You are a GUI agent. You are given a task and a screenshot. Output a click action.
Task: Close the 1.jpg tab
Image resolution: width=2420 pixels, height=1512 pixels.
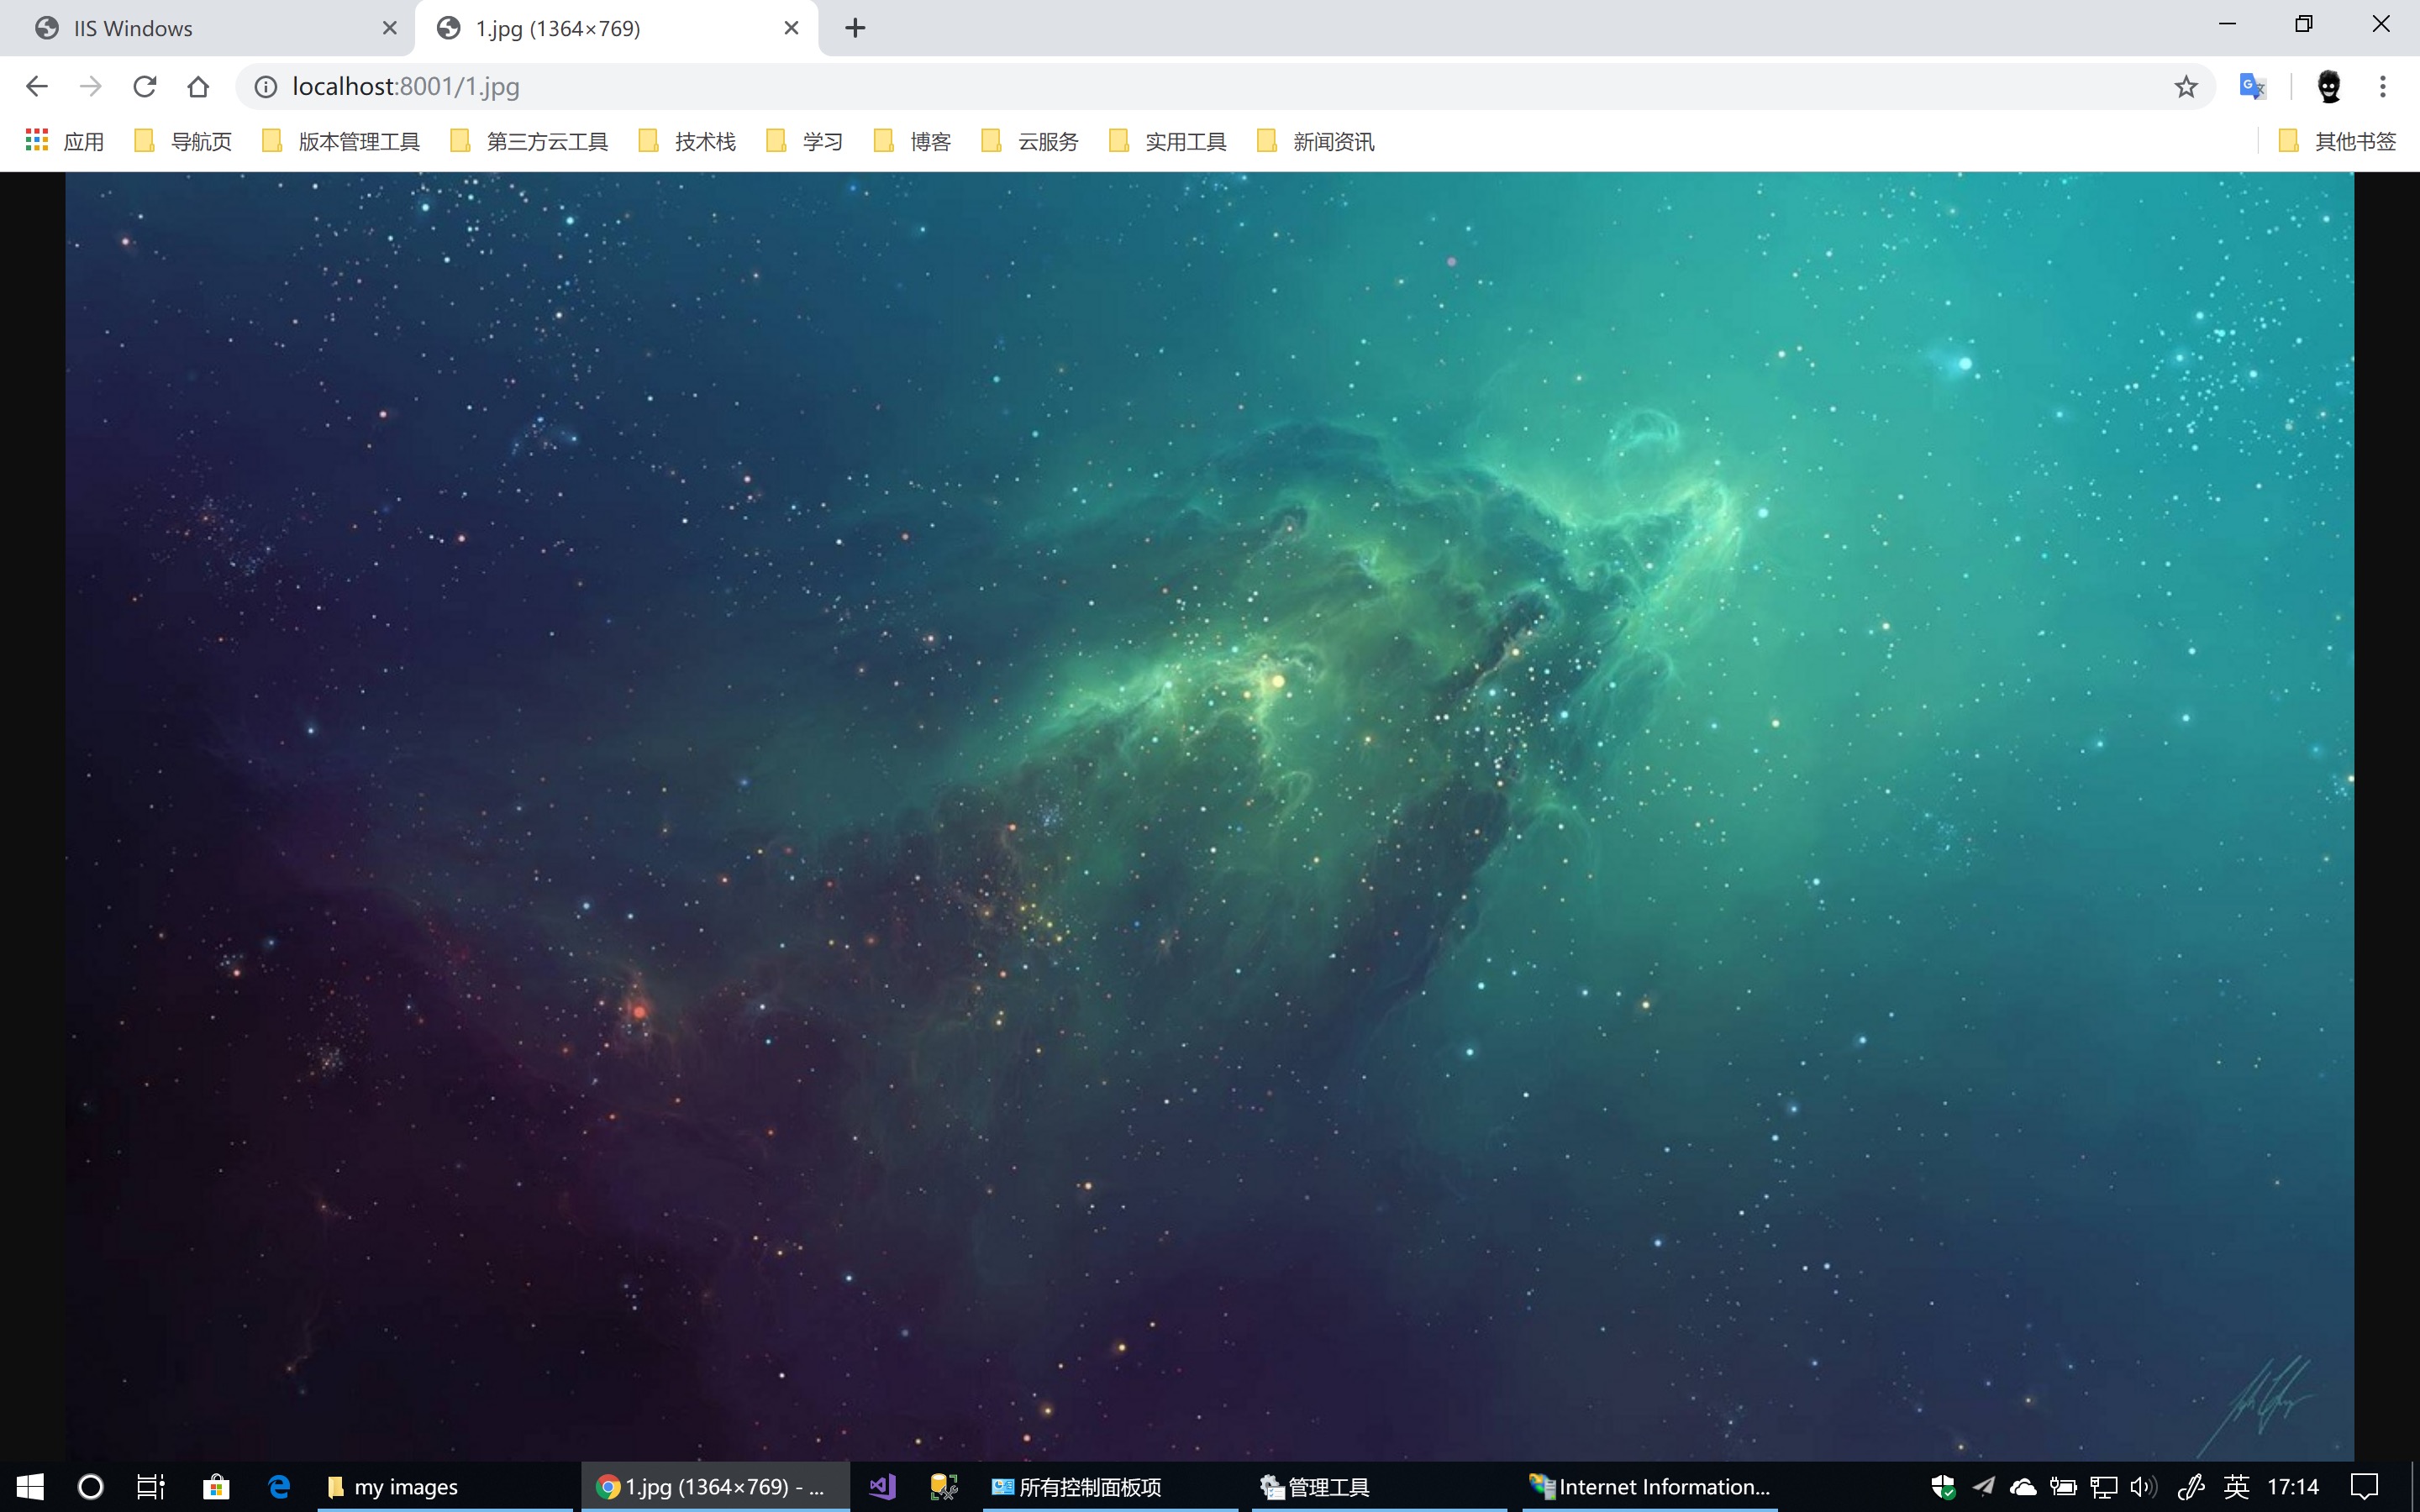click(791, 28)
